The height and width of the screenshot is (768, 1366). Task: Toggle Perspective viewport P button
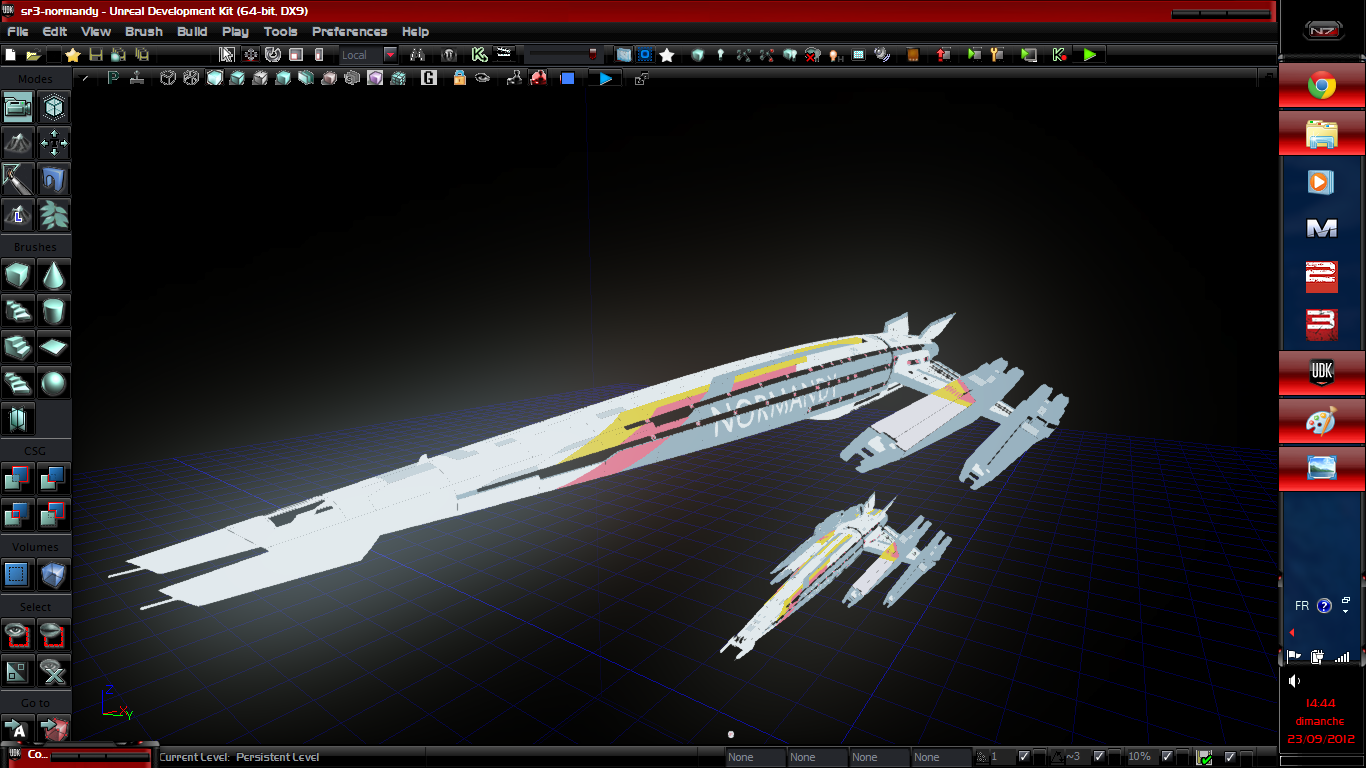point(114,77)
